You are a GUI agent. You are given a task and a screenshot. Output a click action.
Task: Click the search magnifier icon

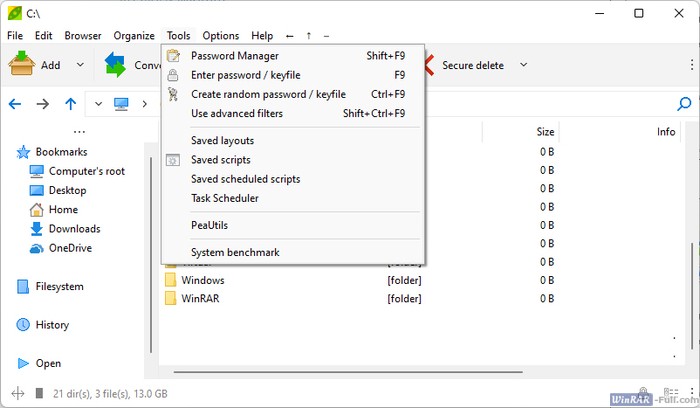pyautogui.click(x=684, y=103)
